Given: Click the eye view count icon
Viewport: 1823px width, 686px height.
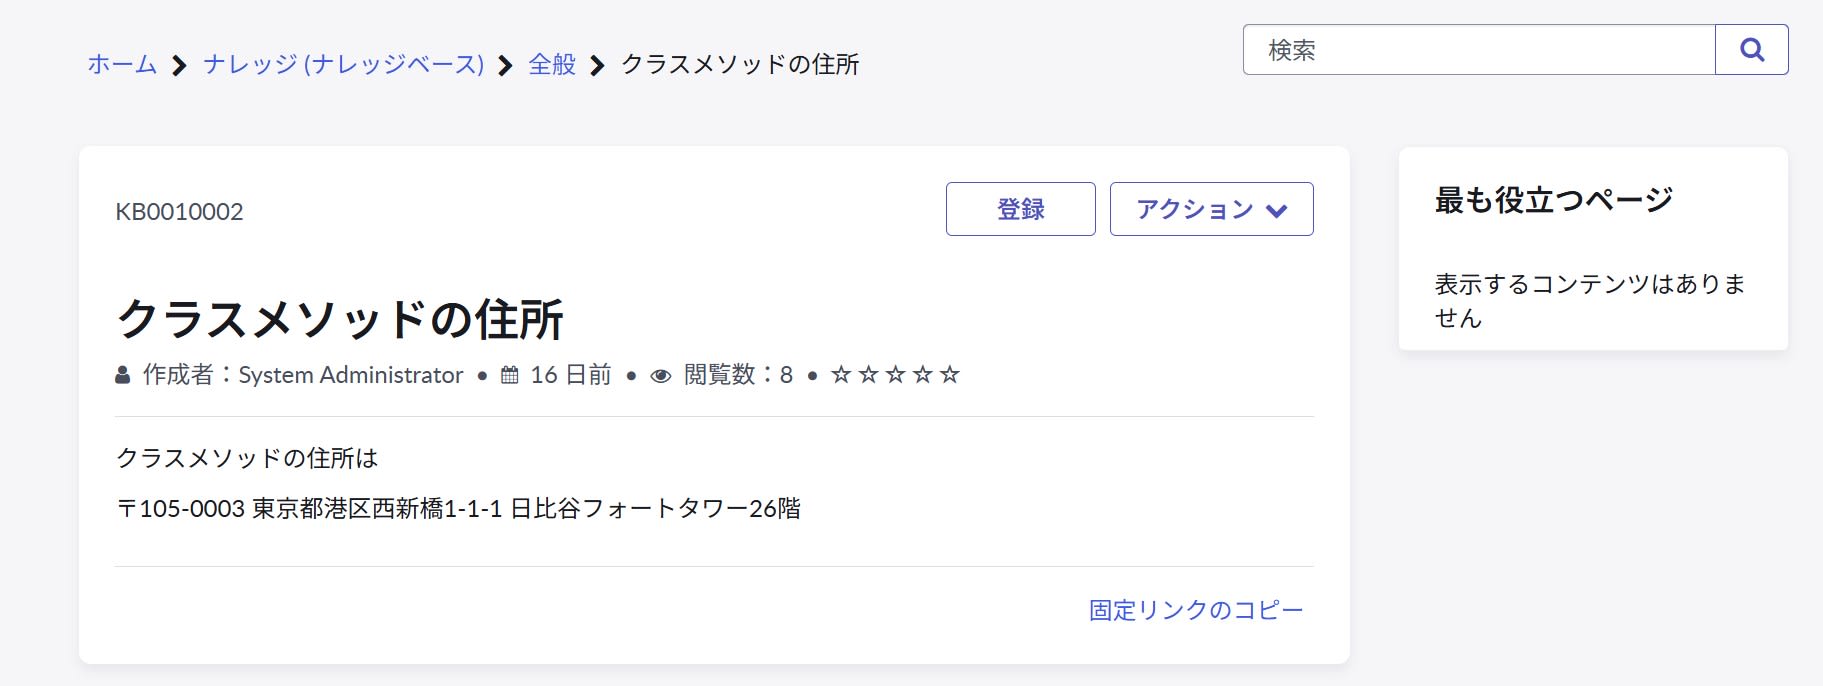Looking at the screenshot, I should click(x=660, y=376).
